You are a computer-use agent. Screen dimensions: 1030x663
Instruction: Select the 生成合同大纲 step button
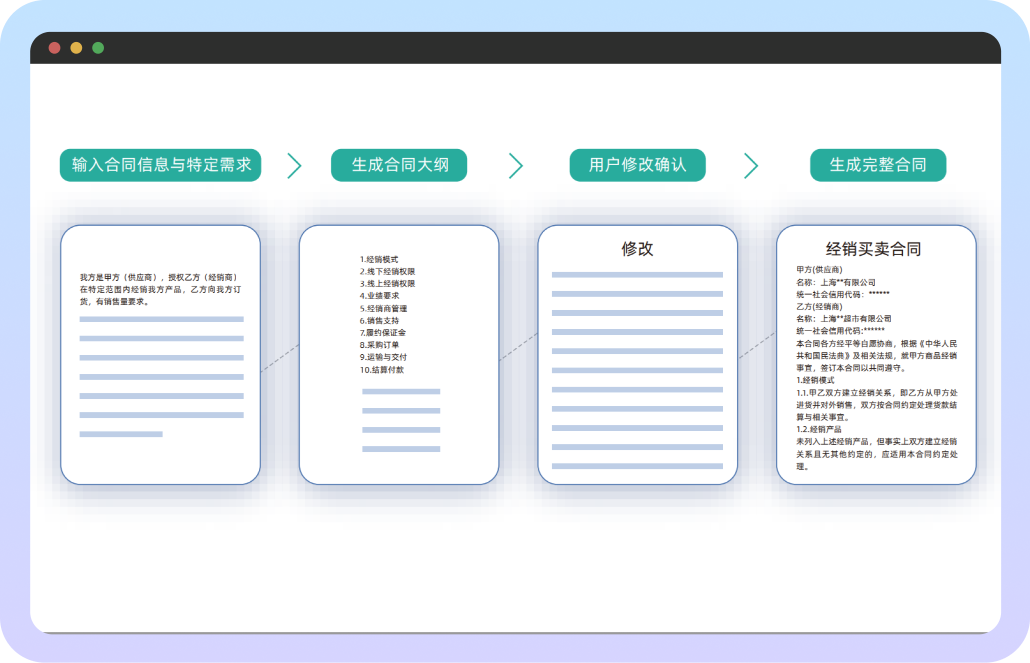point(399,165)
